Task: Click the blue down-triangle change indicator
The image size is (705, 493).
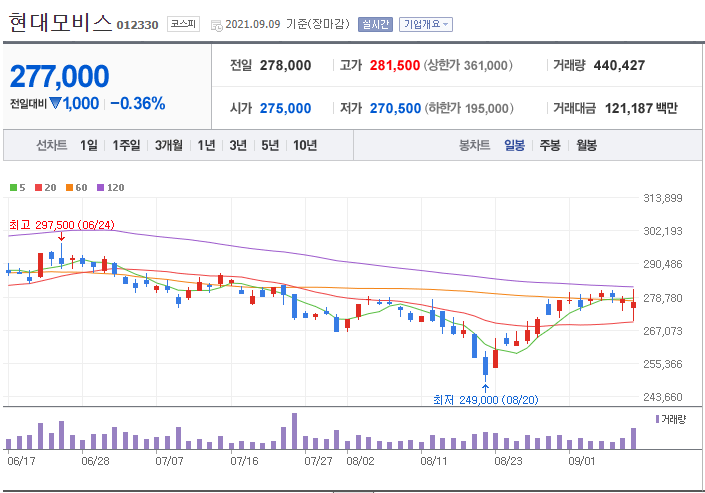Action: click(55, 103)
